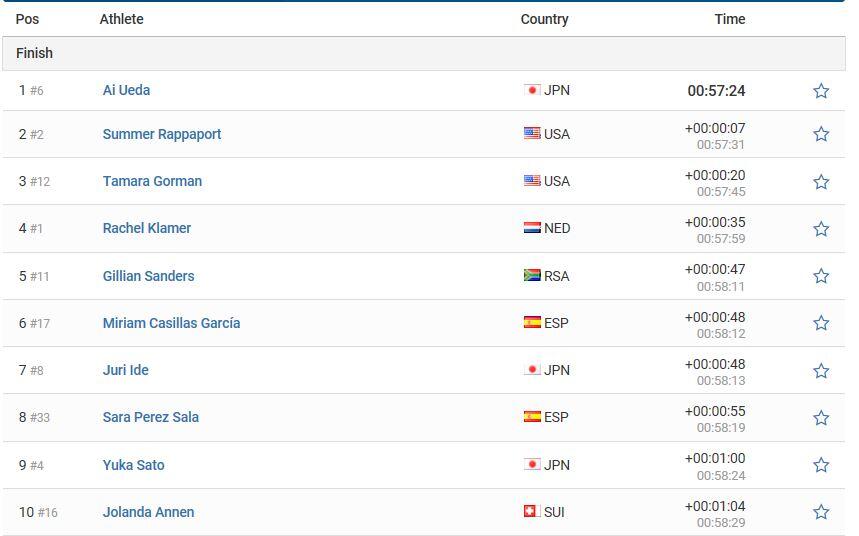
Task: Sort by the Time column header
Action: tap(730, 19)
